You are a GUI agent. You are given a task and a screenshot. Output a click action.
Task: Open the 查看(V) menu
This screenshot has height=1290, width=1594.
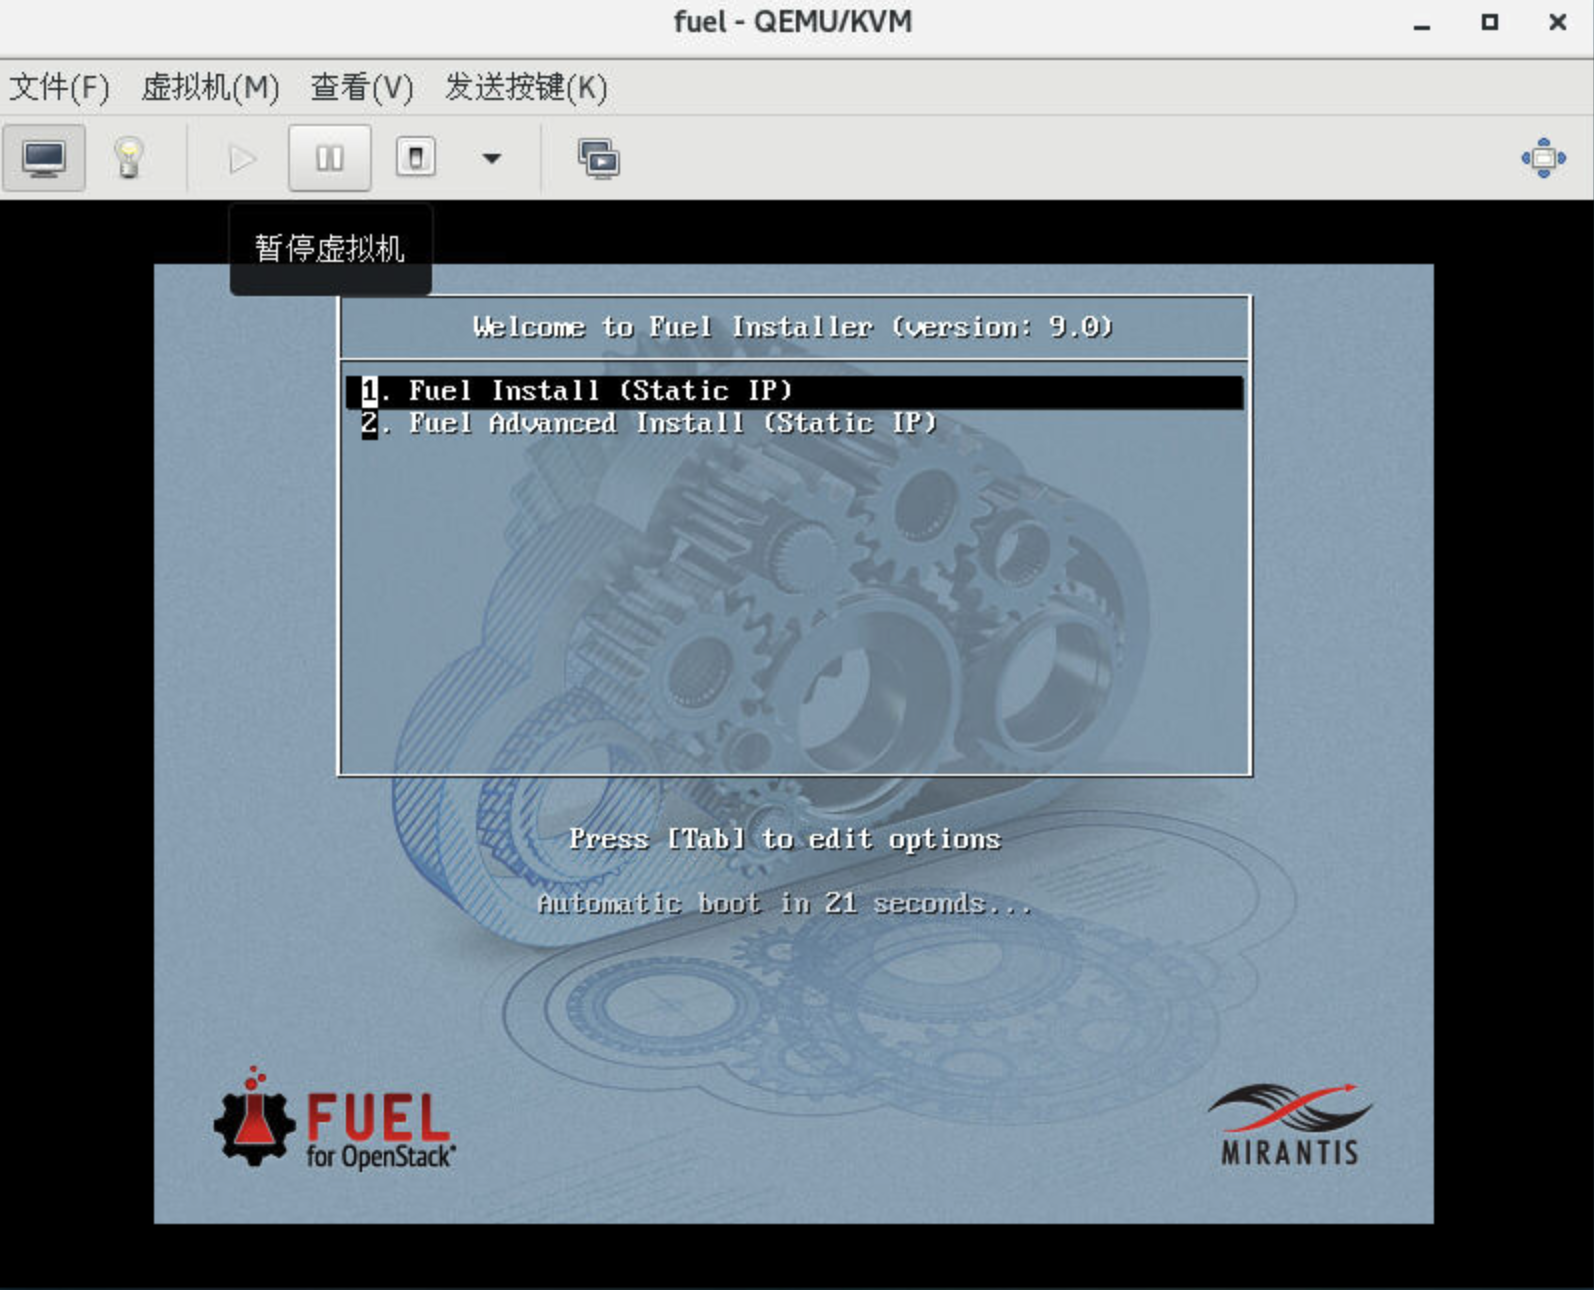pos(362,88)
